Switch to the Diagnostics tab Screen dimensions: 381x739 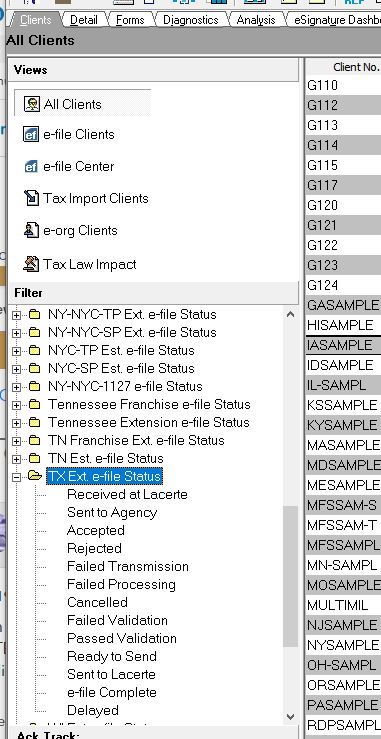coord(190,20)
